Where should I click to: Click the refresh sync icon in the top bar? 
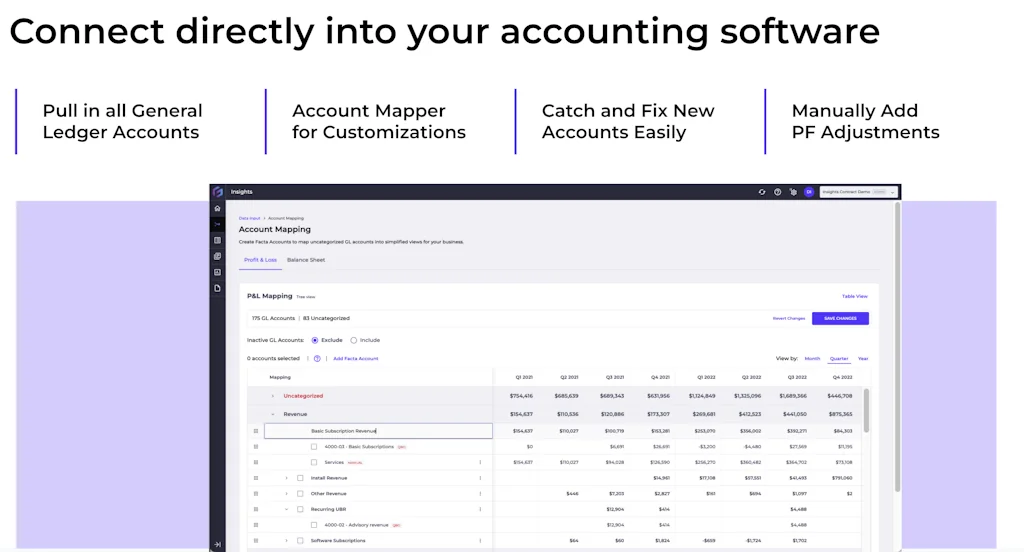click(x=761, y=192)
